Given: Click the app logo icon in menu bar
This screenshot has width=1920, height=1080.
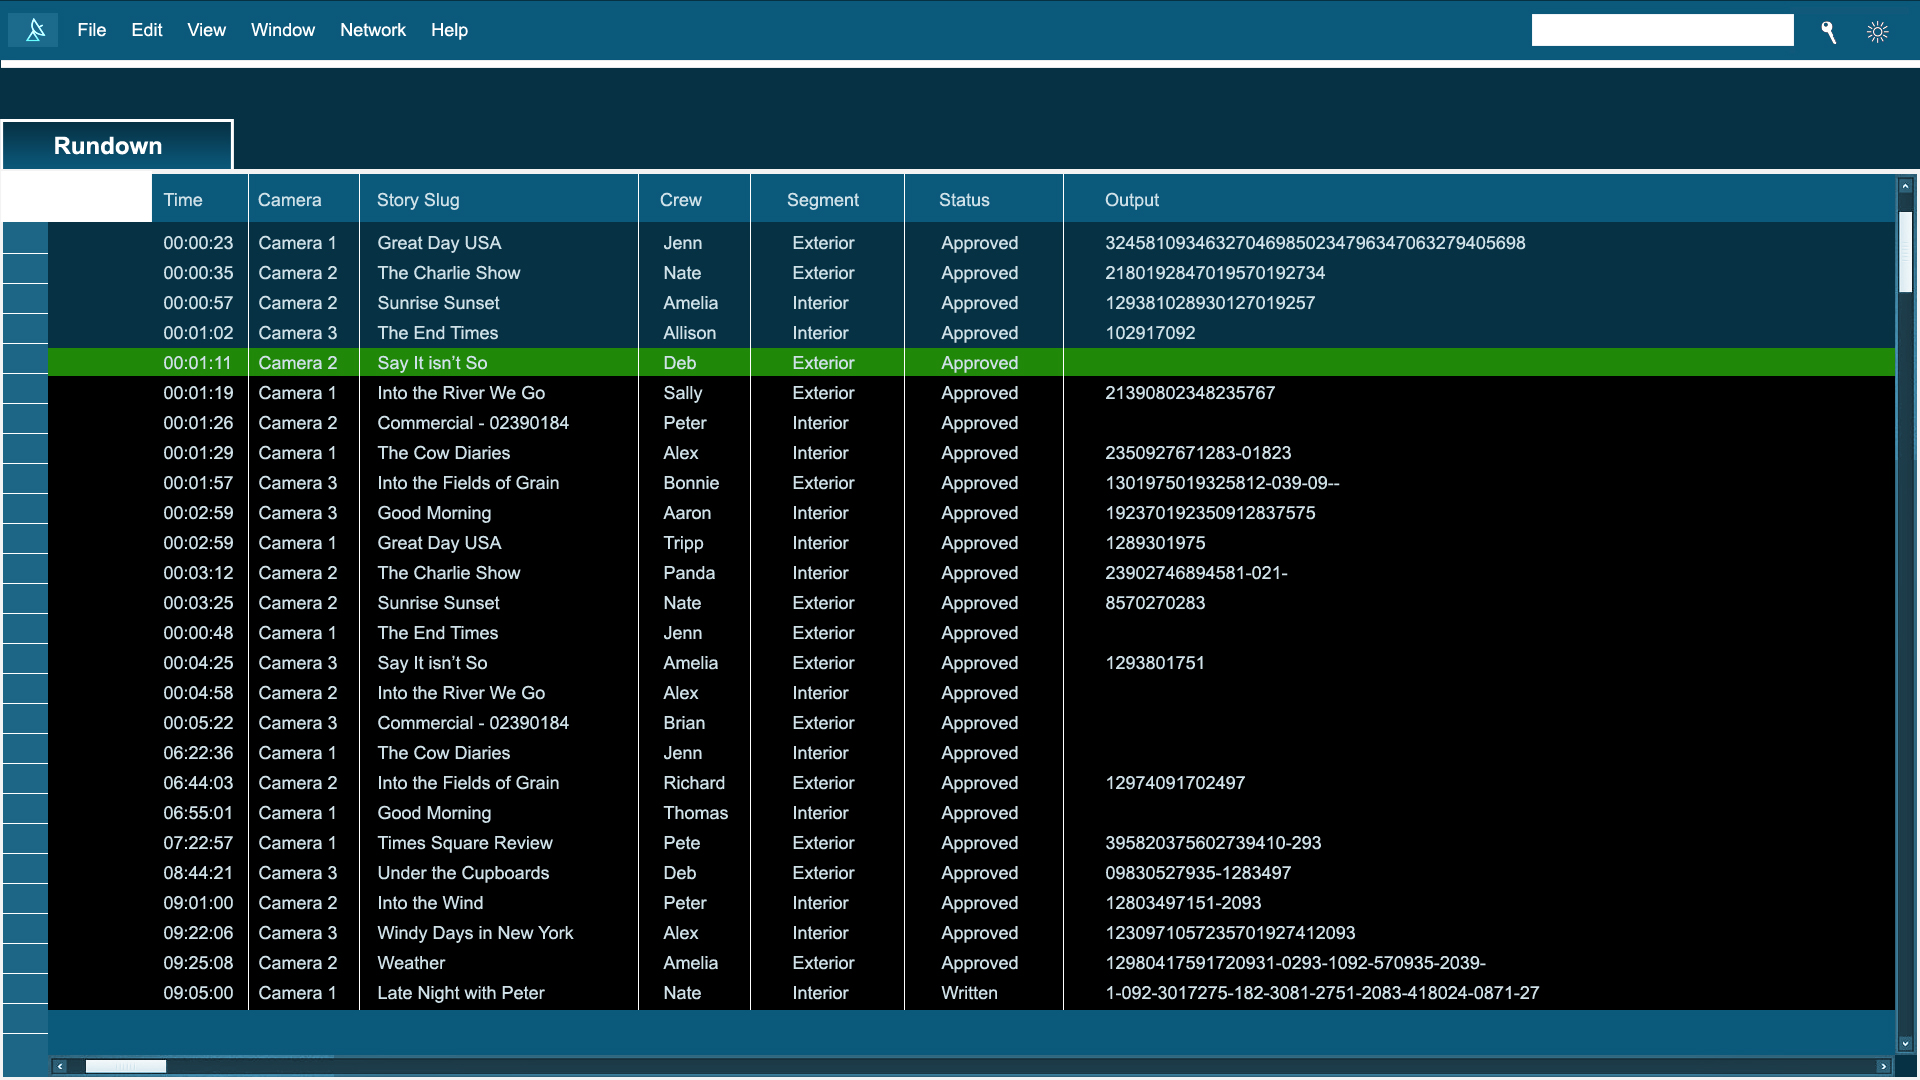Looking at the screenshot, I should (x=34, y=30).
